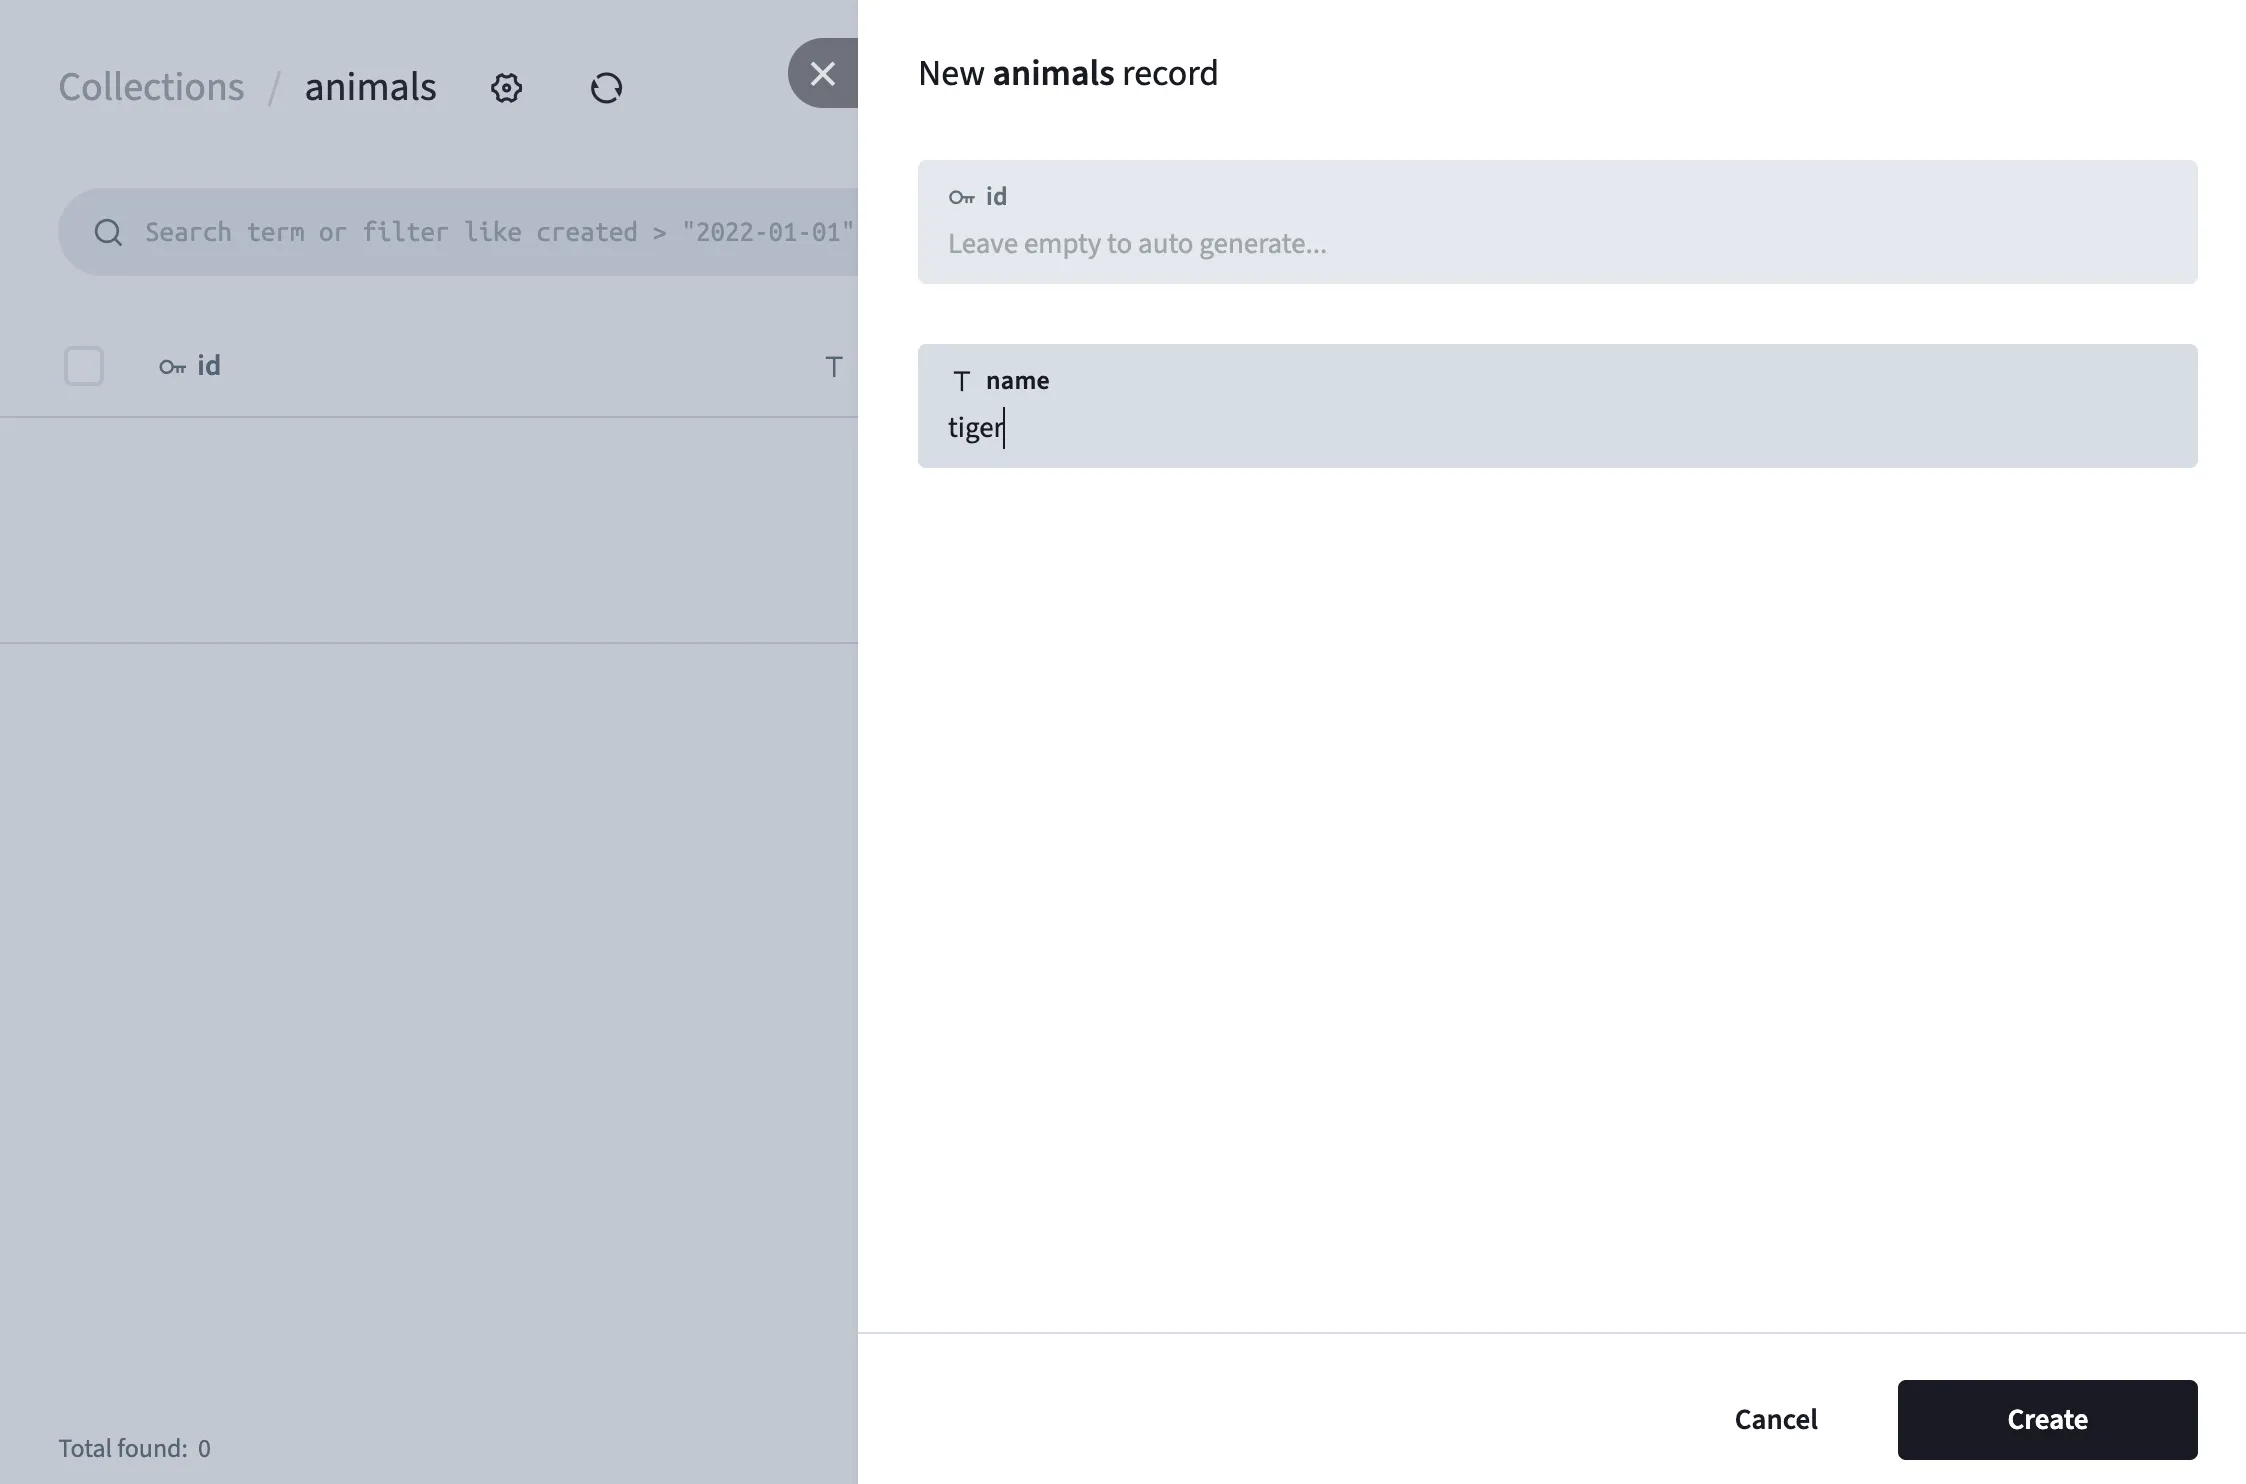This screenshot has height=1484, width=2246.
Task: Click the search magnifier icon
Action: [108, 232]
